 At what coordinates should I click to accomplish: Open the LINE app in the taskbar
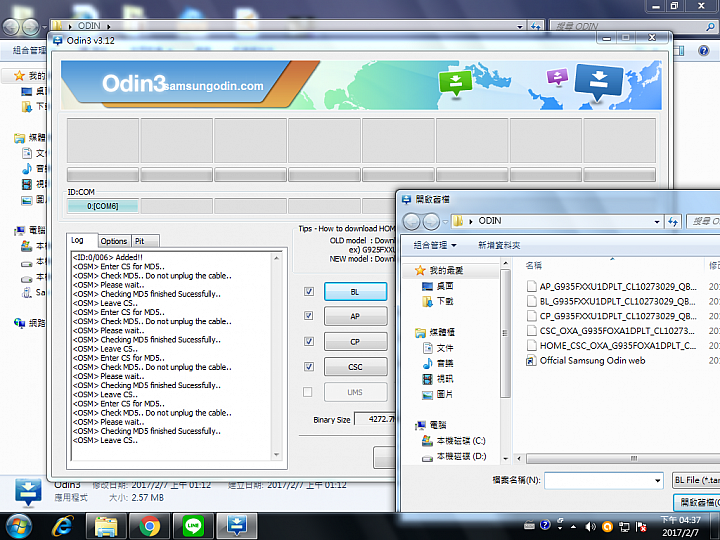pos(193,526)
